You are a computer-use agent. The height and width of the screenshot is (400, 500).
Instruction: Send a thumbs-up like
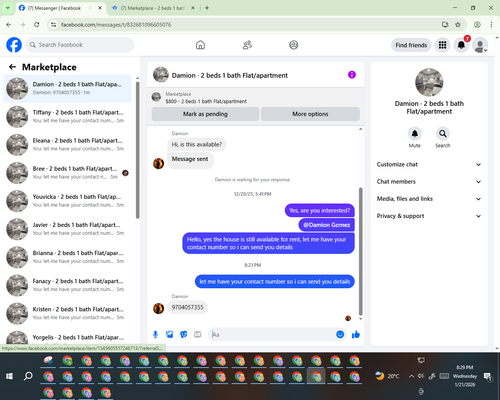(x=356, y=334)
